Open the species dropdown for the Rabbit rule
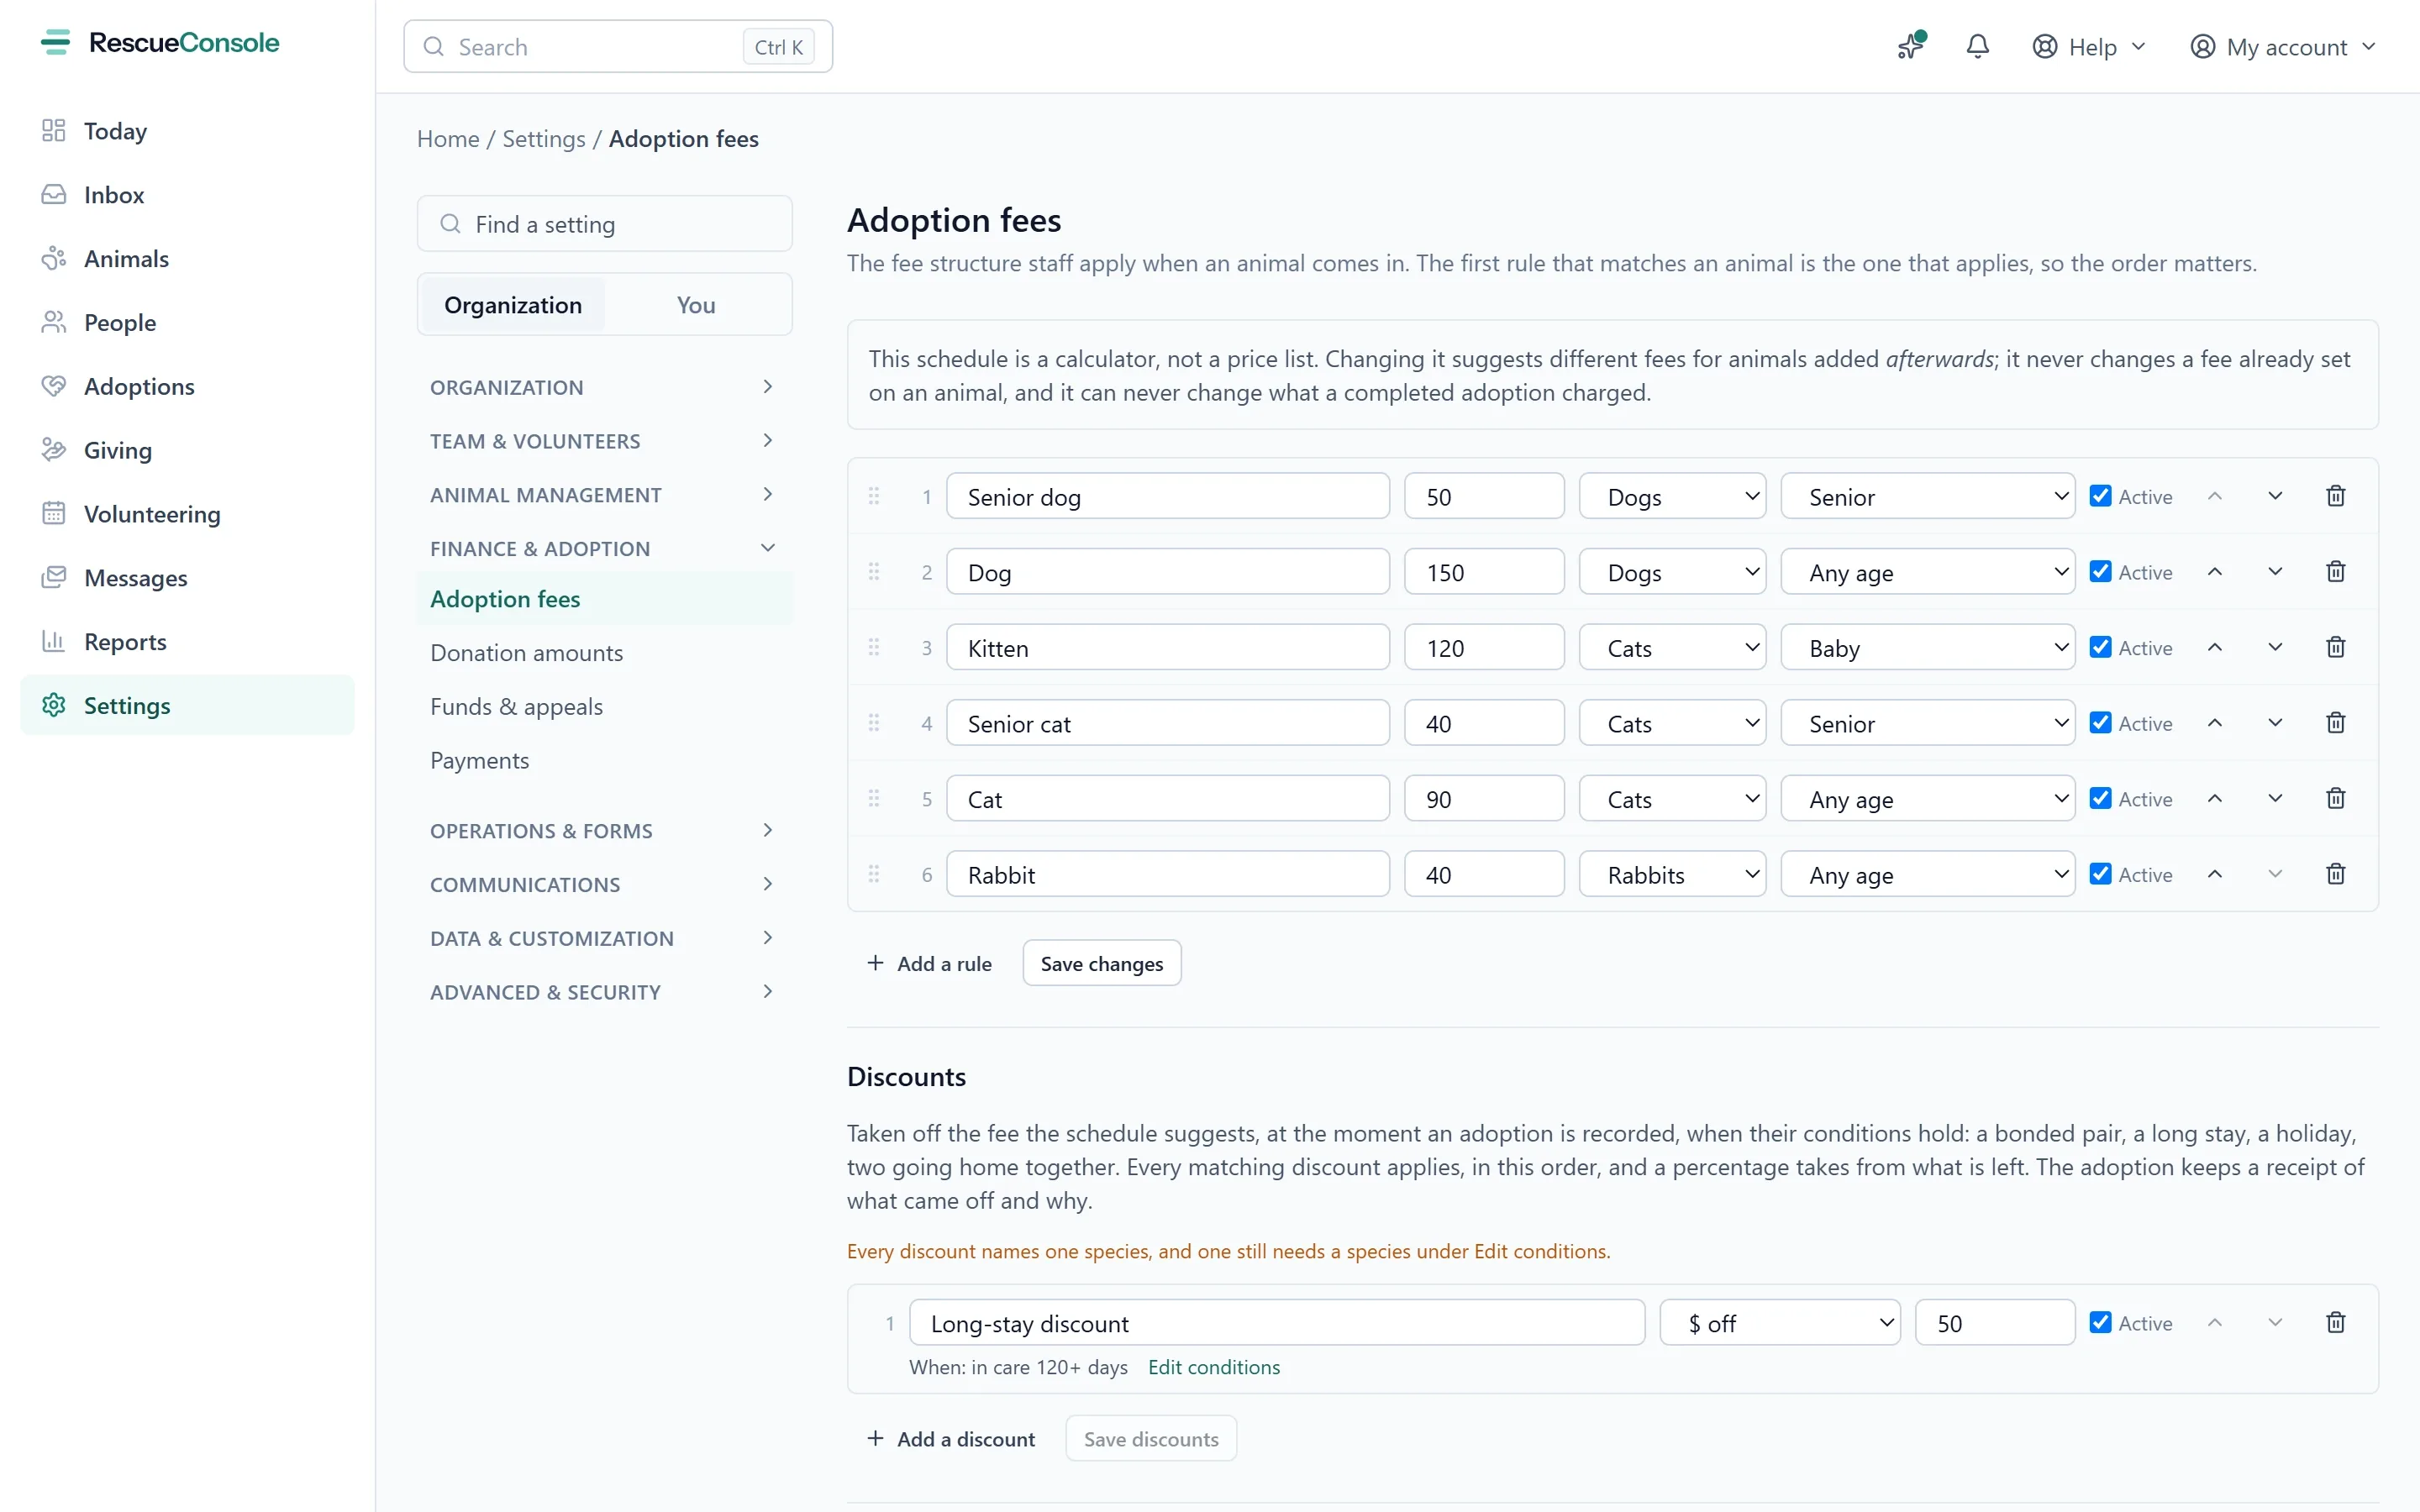Viewport: 2420px width, 1512px height. coord(1672,875)
